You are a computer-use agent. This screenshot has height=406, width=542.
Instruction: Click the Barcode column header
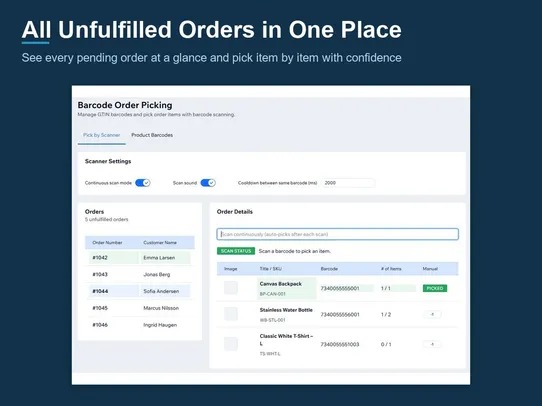[329, 268]
